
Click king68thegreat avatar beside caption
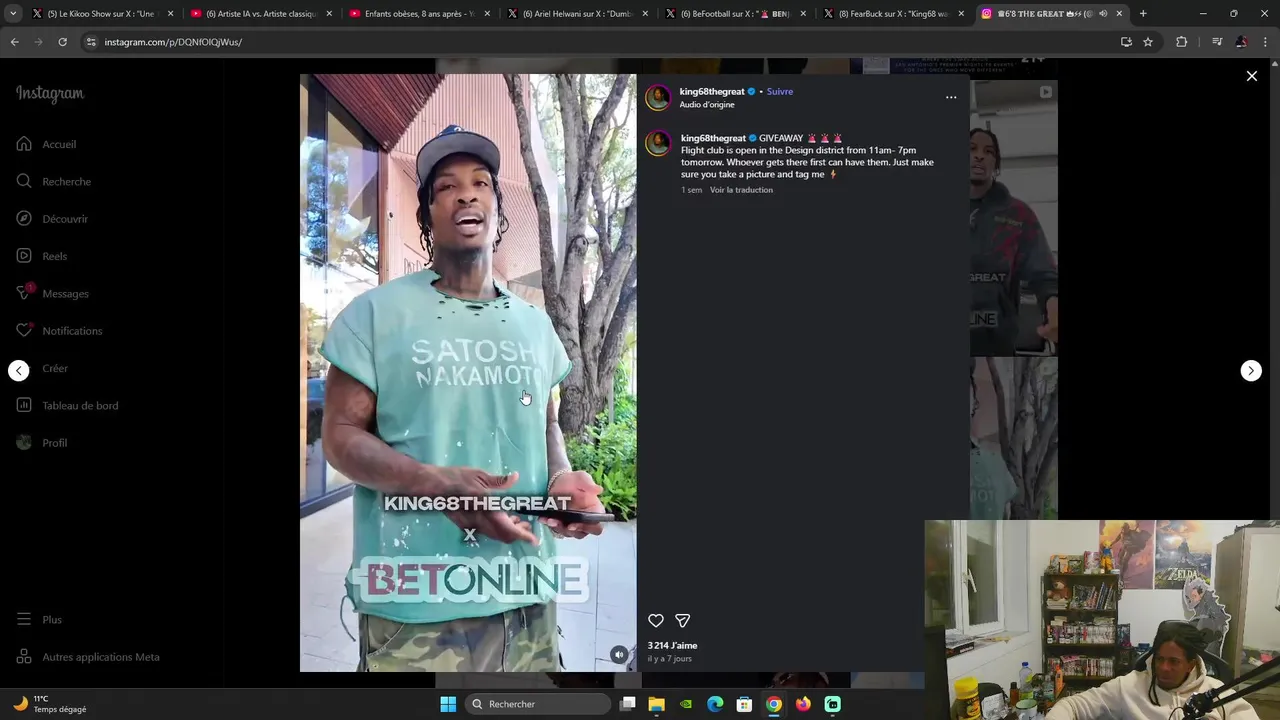pyautogui.click(x=658, y=143)
